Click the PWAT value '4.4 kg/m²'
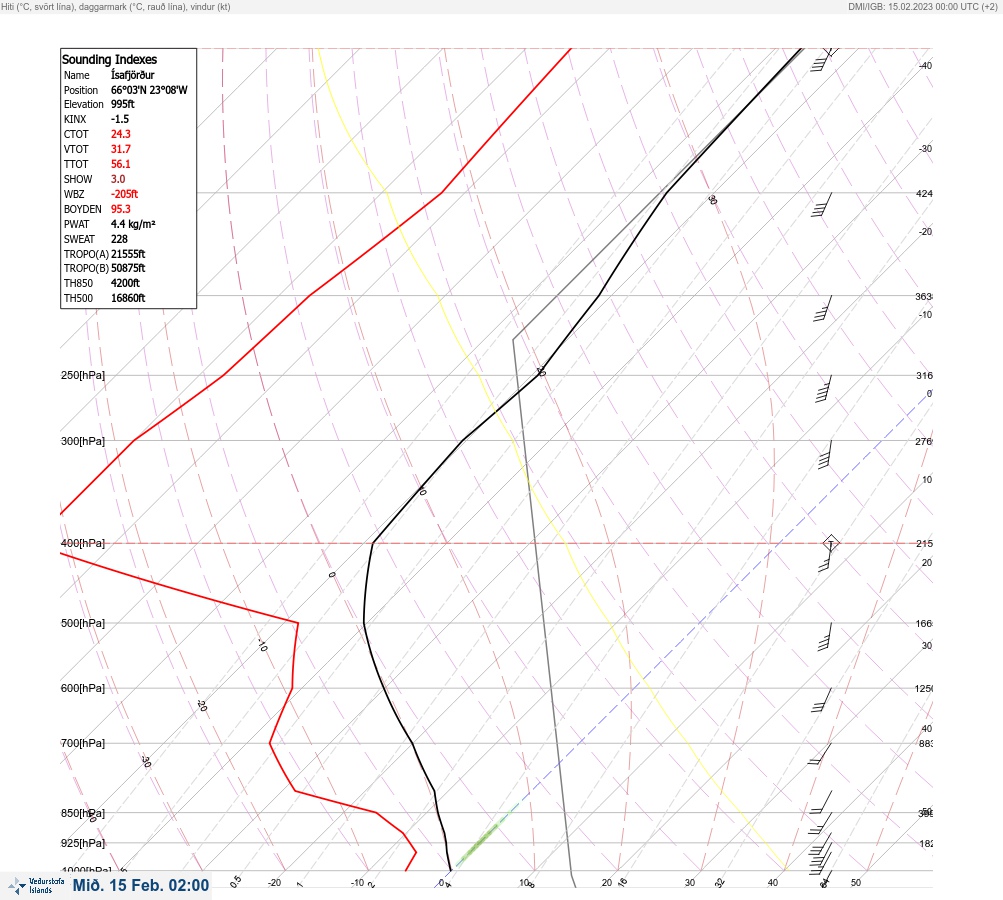1003x900 pixels. [x=133, y=224]
